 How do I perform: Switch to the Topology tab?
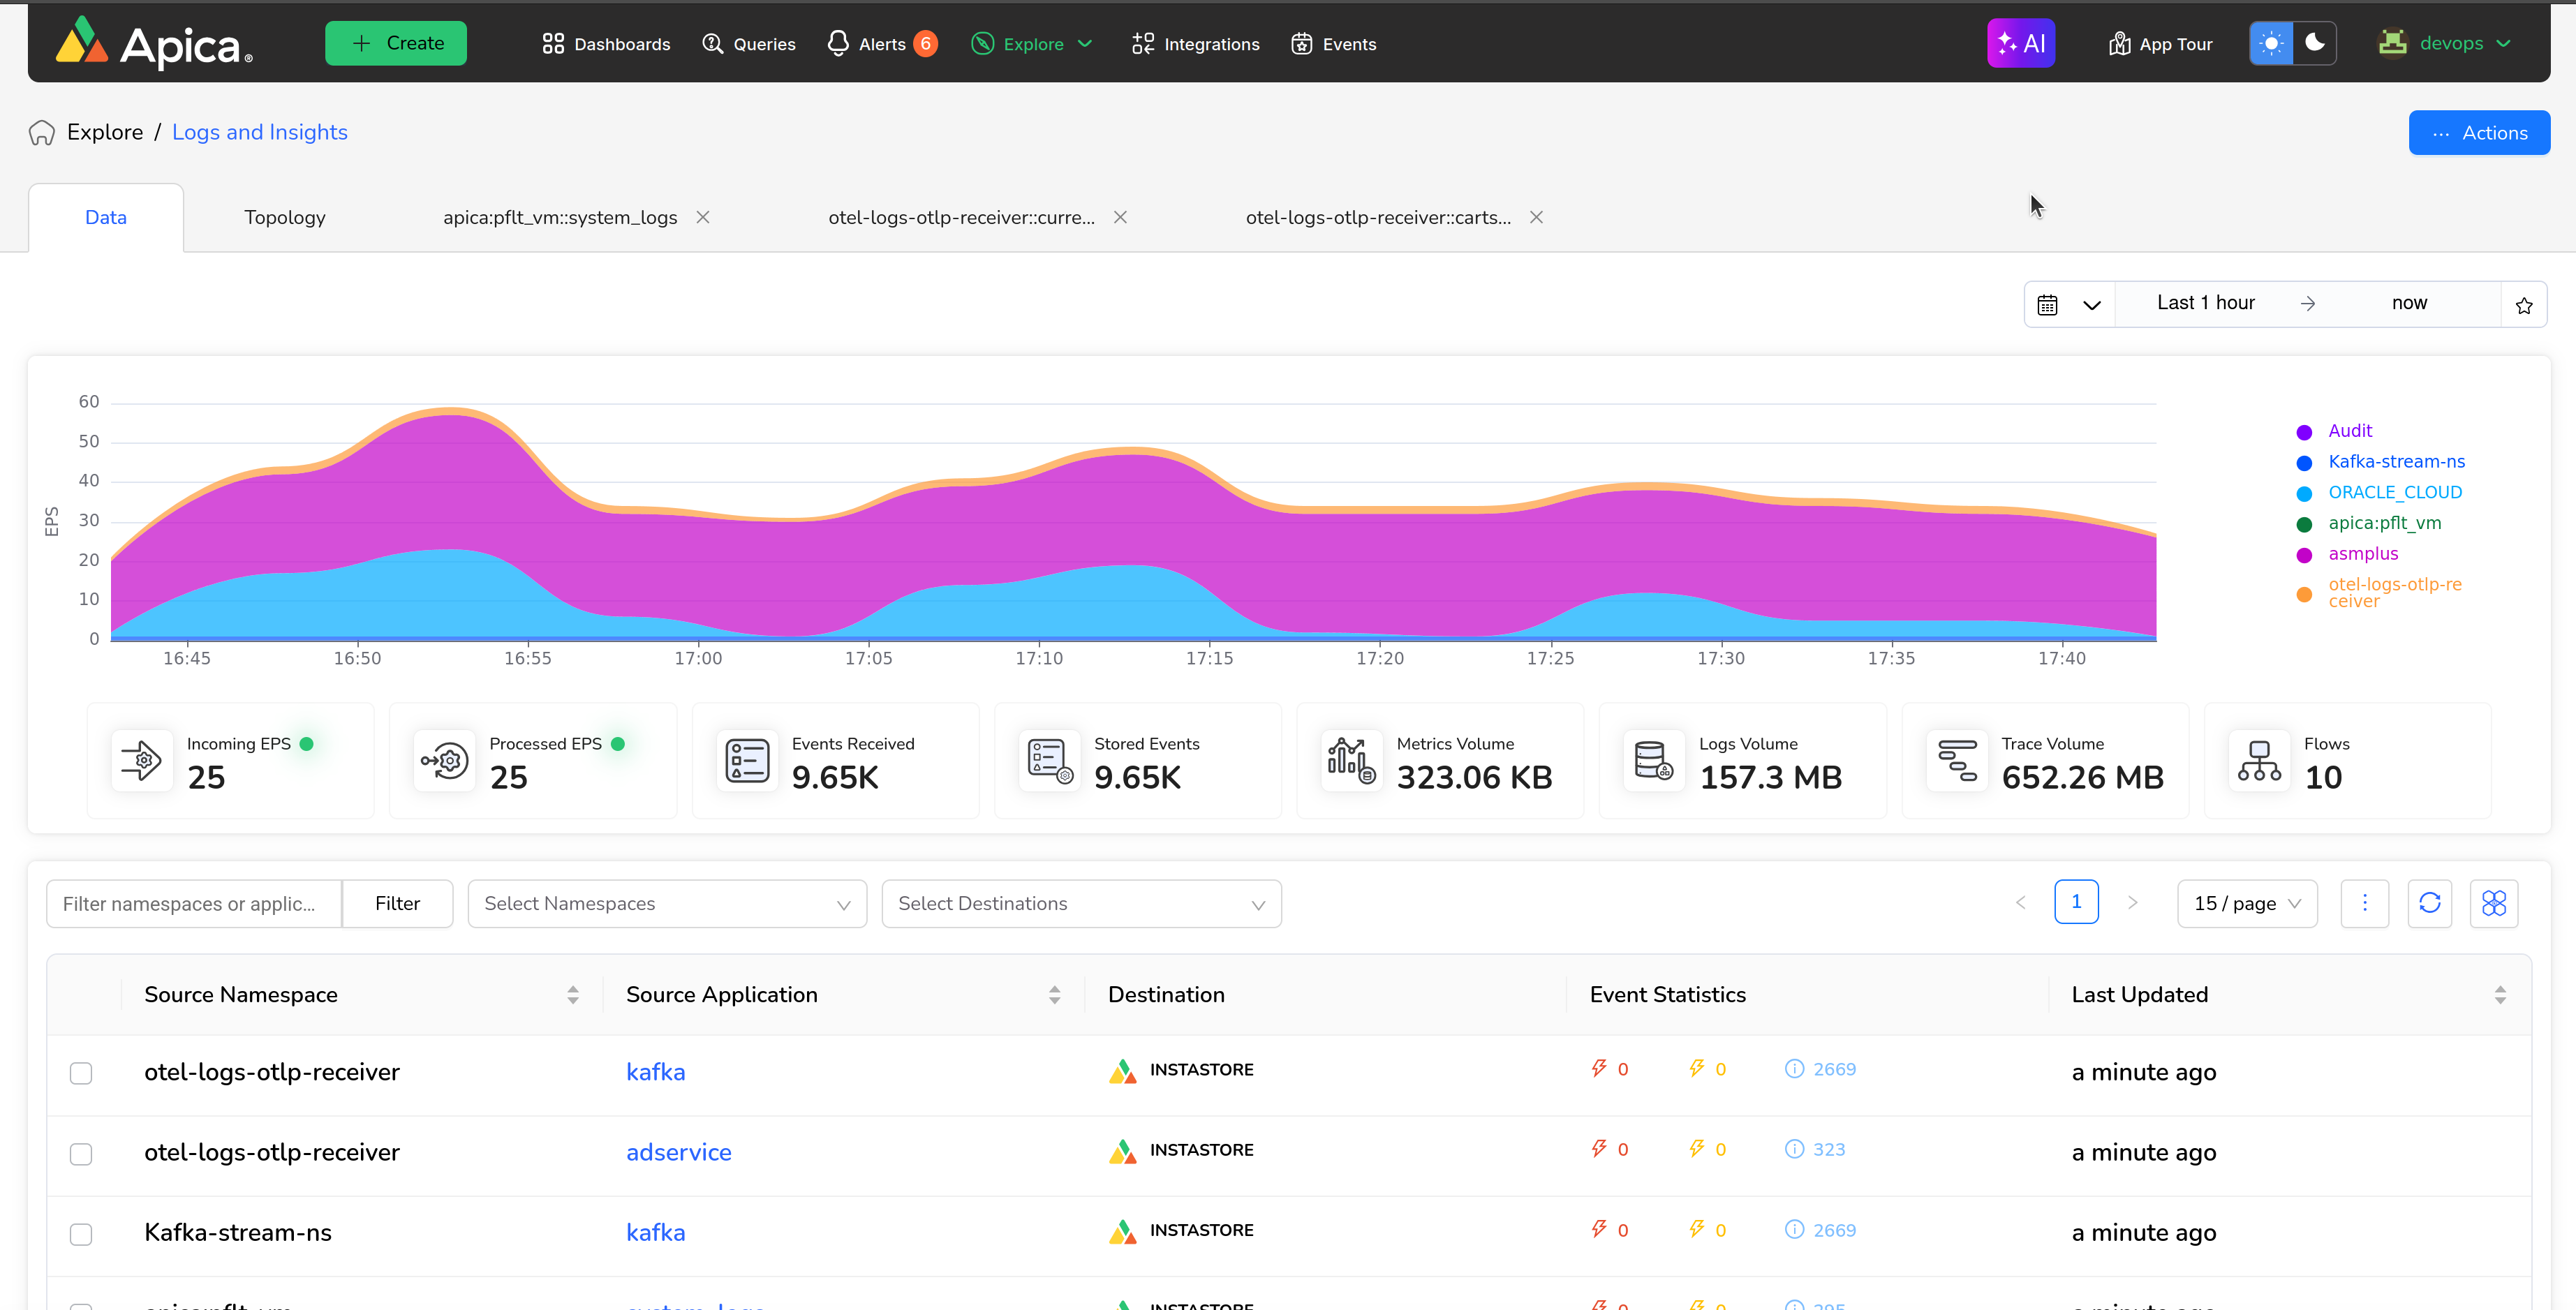(x=285, y=217)
